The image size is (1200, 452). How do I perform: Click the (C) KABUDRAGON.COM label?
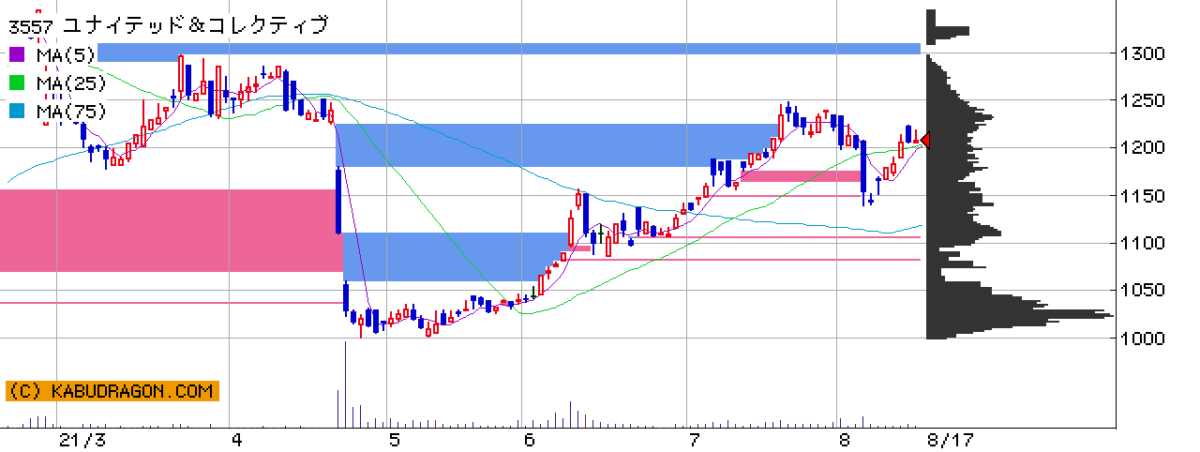pyautogui.click(x=111, y=391)
